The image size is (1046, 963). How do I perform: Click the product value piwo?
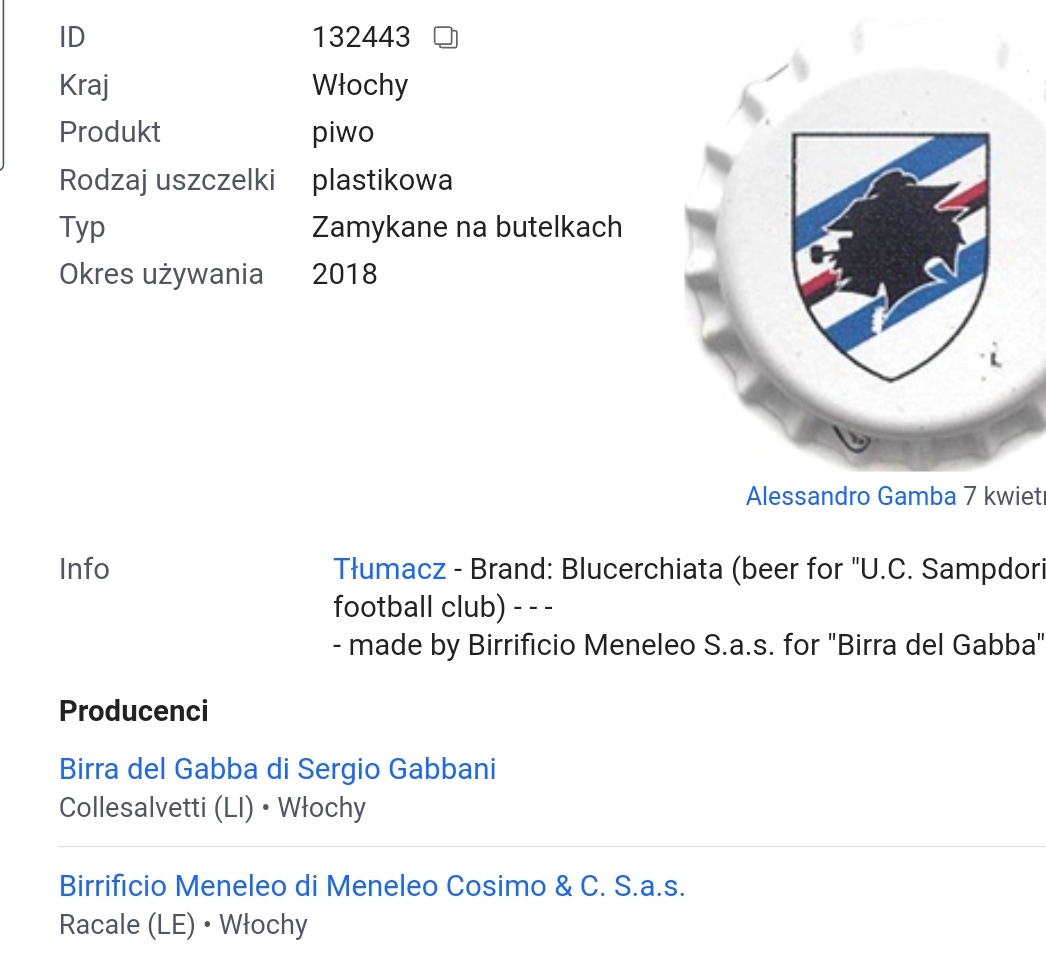click(343, 132)
